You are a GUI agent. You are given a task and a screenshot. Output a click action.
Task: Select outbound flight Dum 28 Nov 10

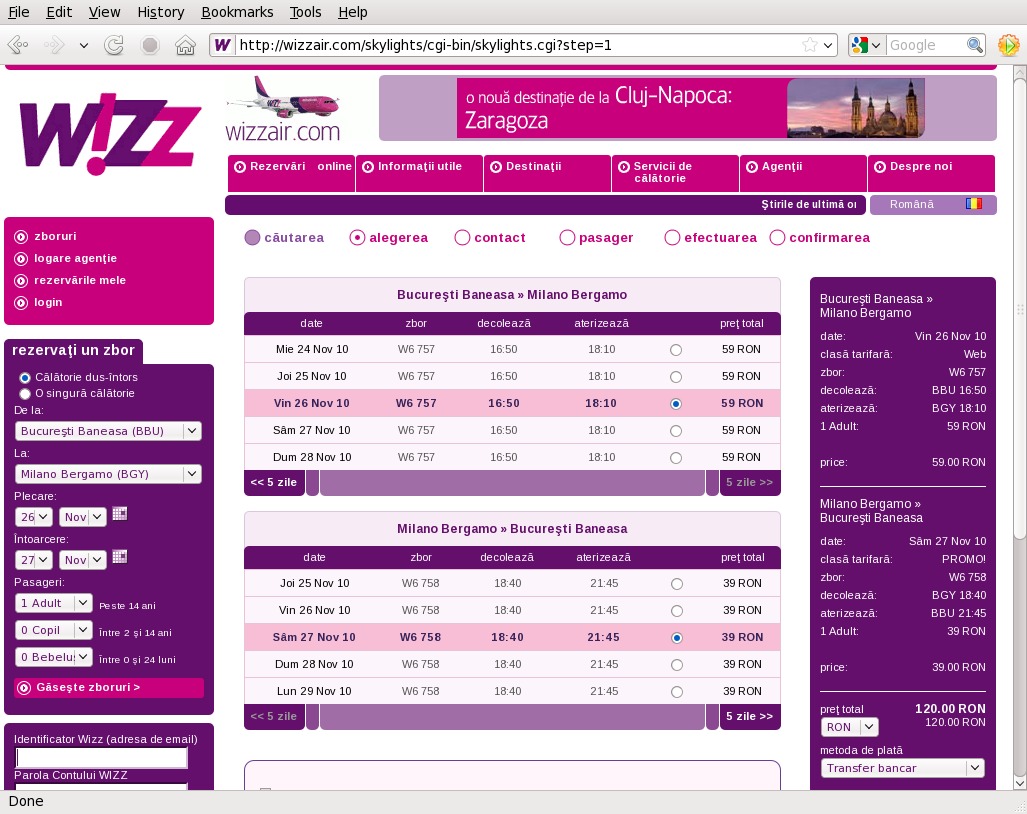pyautogui.click(x=676, y=458)
